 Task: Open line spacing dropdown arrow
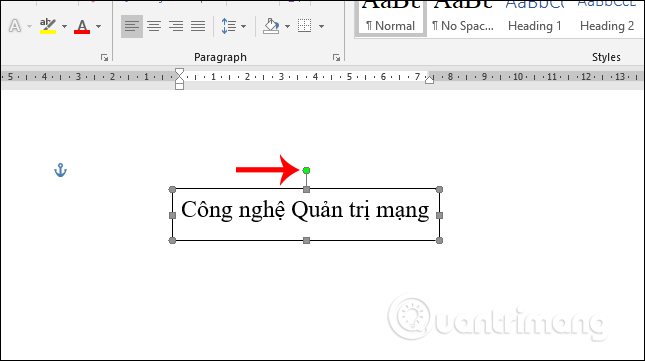coord(244,27)
